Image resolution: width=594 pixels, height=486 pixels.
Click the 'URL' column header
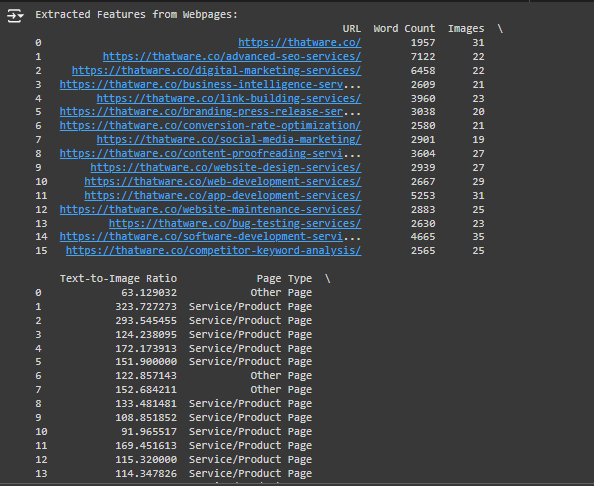click(352, 29)
